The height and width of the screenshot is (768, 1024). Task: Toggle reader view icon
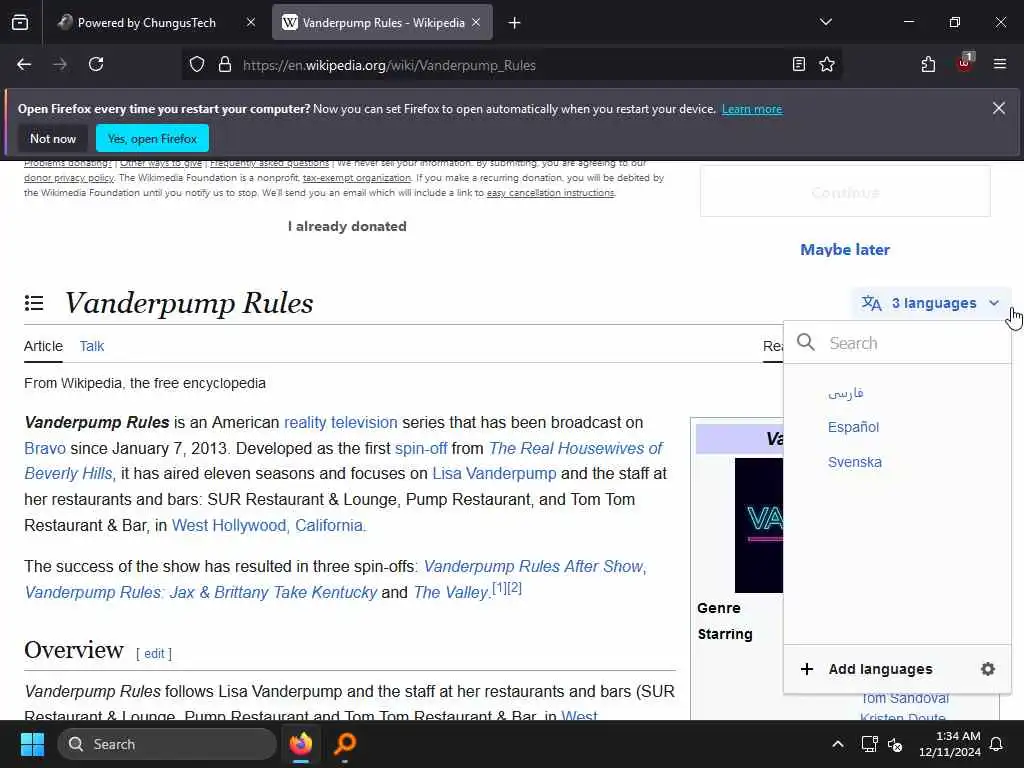(x=799, y=65)
